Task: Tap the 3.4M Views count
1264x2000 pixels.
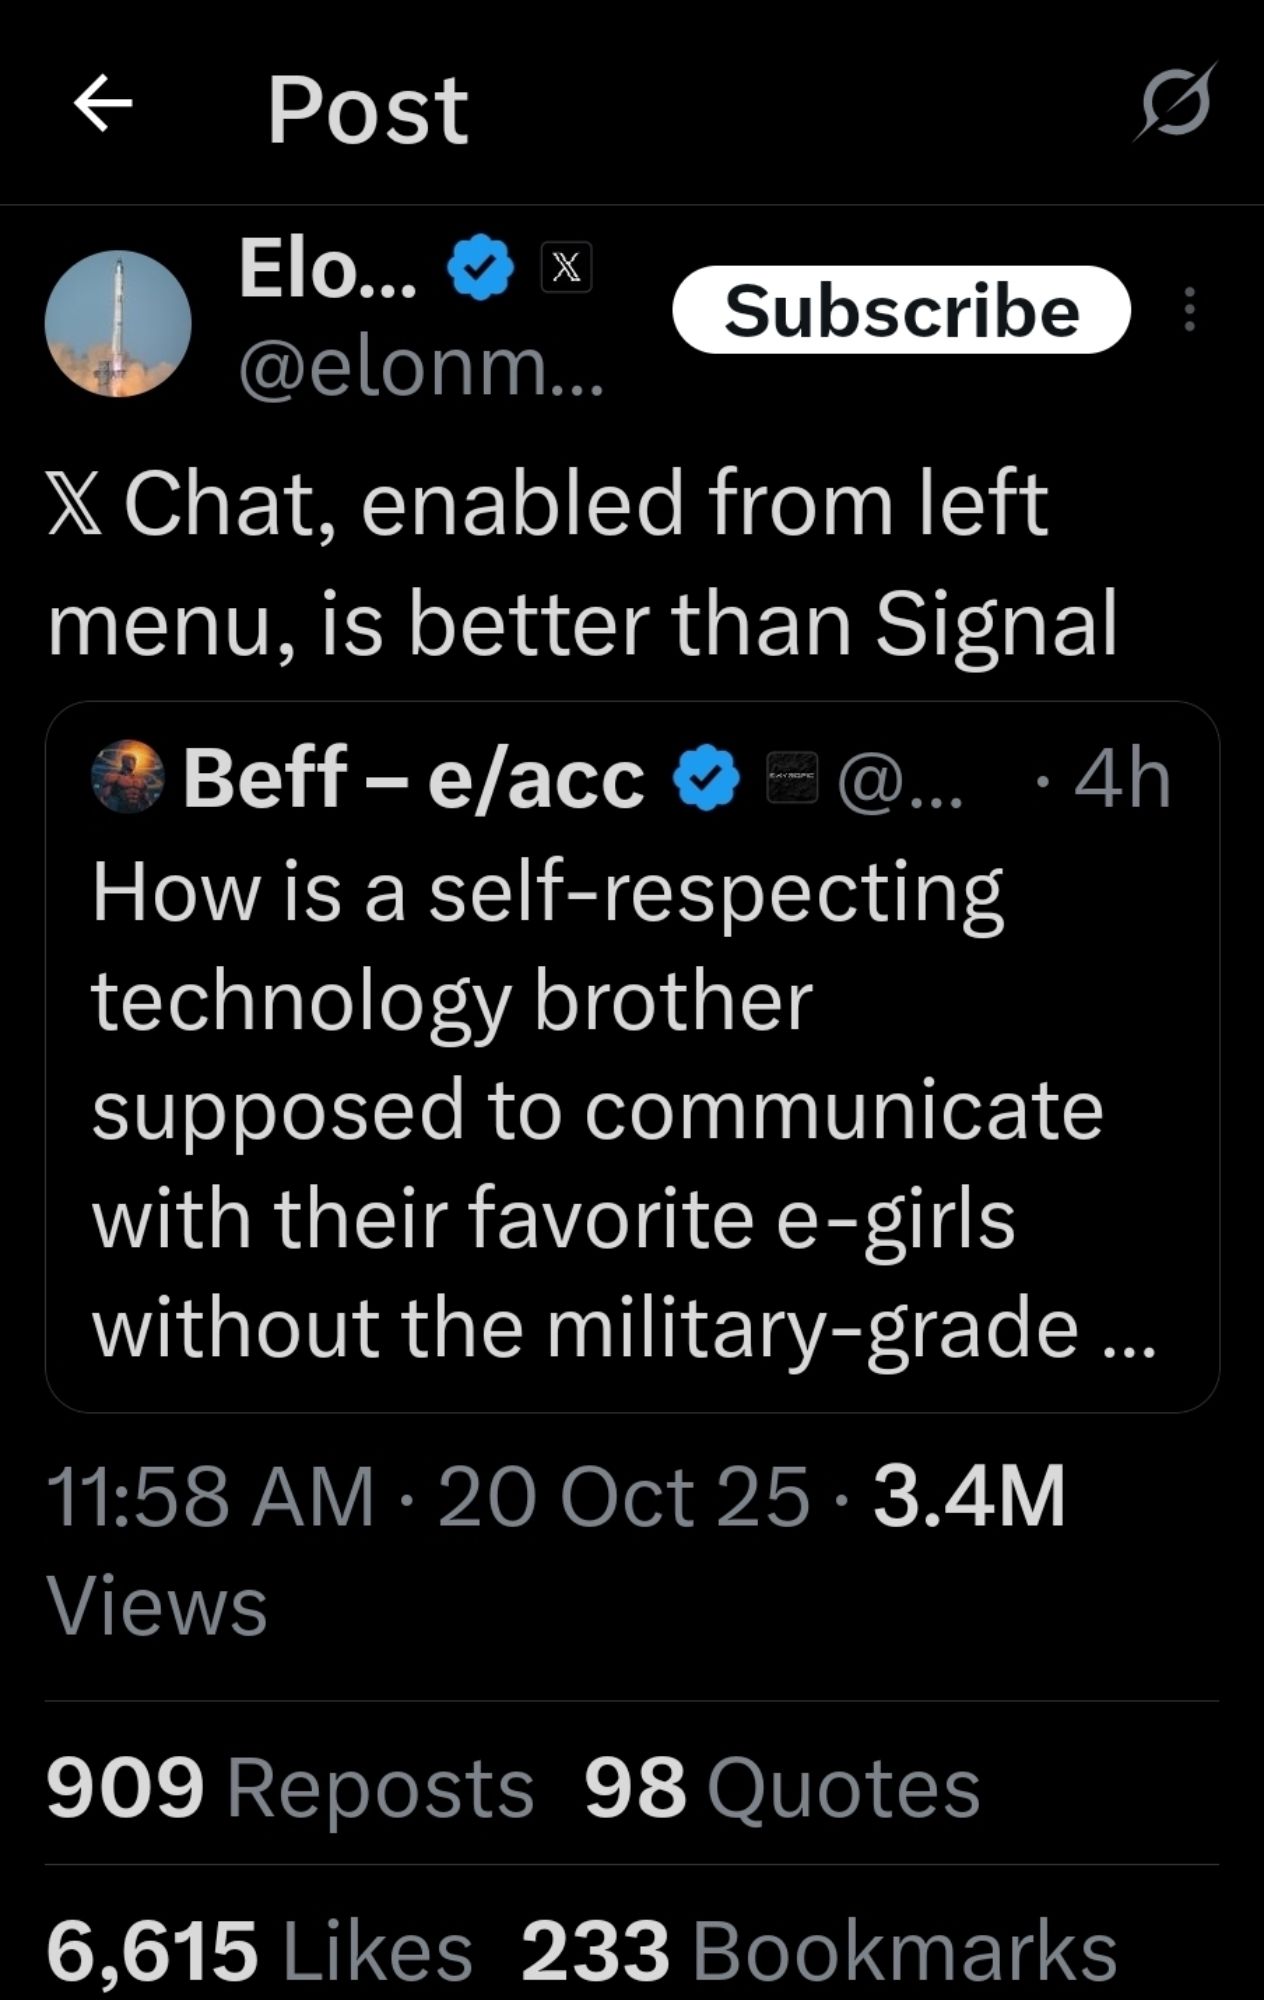Action: click(x=968, y=1497)
